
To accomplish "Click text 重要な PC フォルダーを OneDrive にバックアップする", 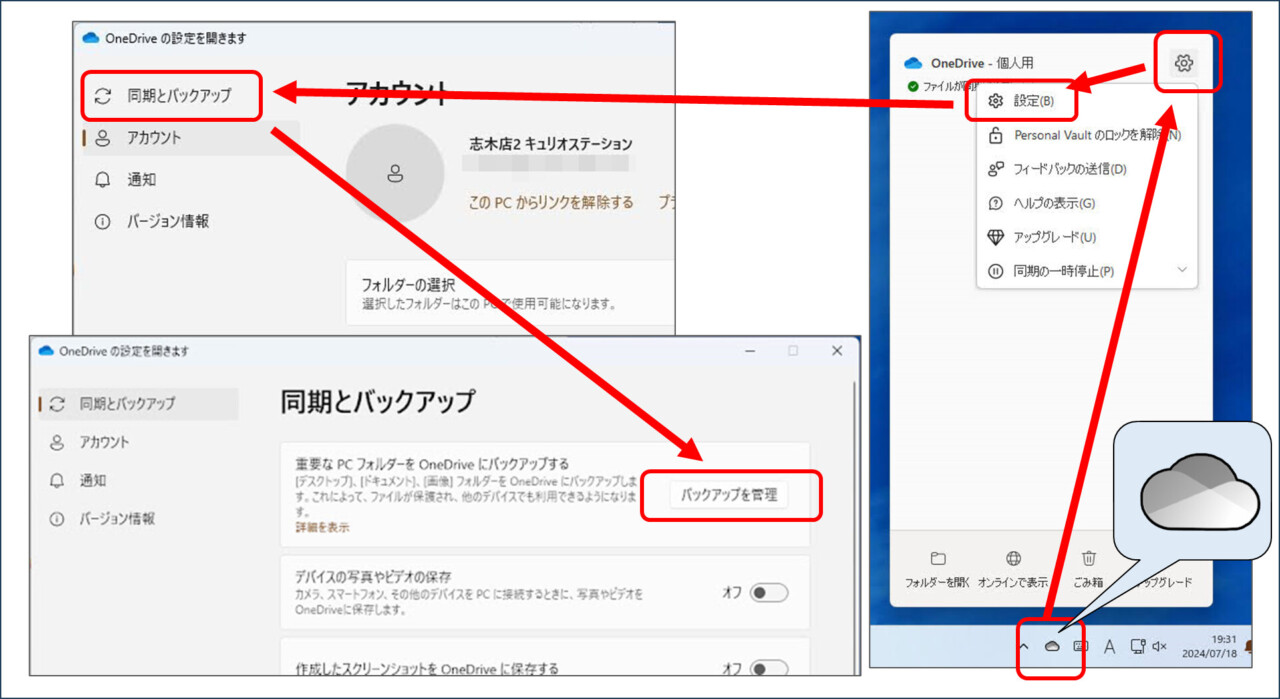I will [x=432, y=464].
